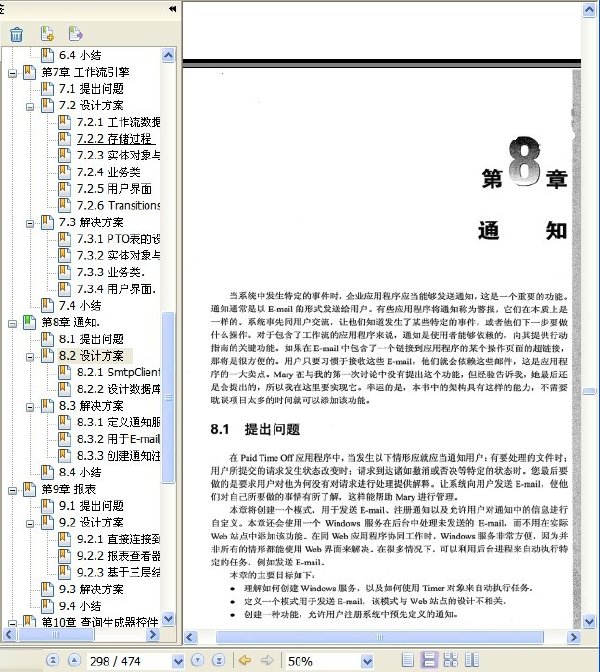
Task: Click the 8.1 提出问题 heading on the page
Action: click(x=255, y=429)
